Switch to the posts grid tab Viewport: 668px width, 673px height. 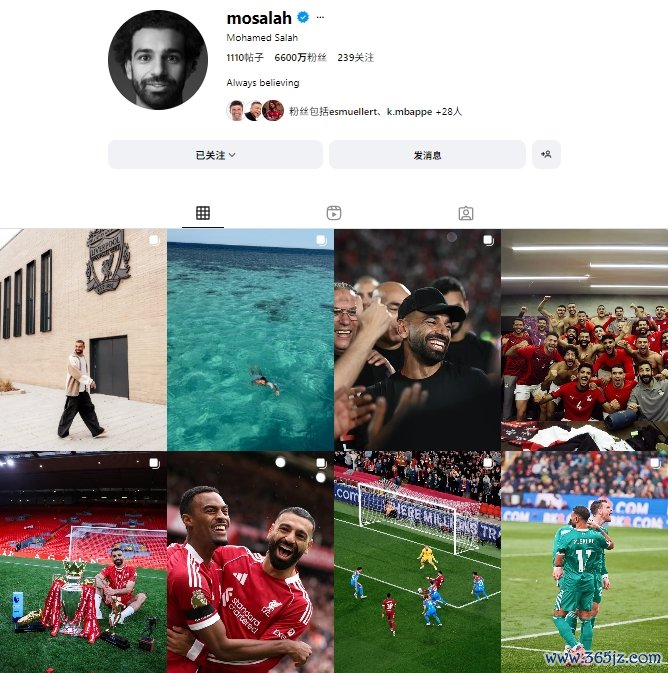pyautogui.click(x=203, y=213)
